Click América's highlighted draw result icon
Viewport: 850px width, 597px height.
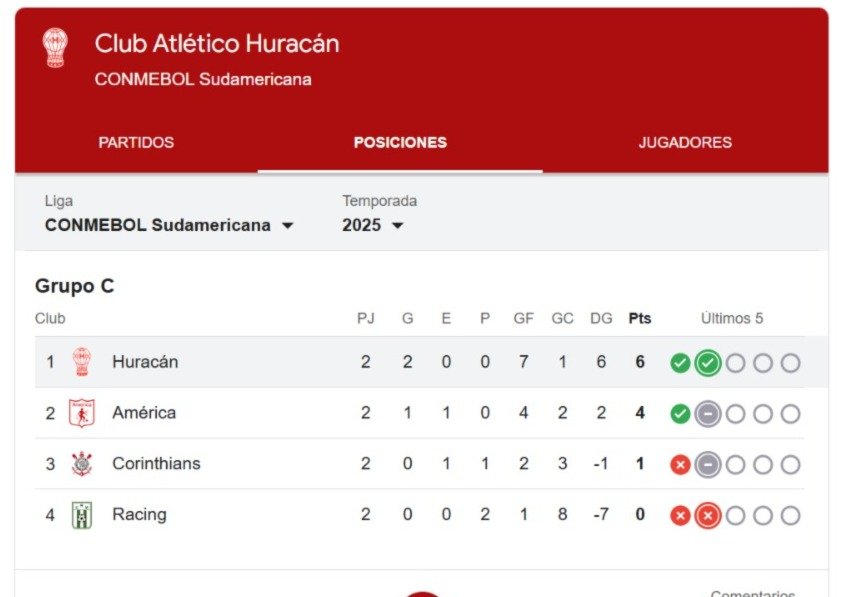click(x=707, y=414)
